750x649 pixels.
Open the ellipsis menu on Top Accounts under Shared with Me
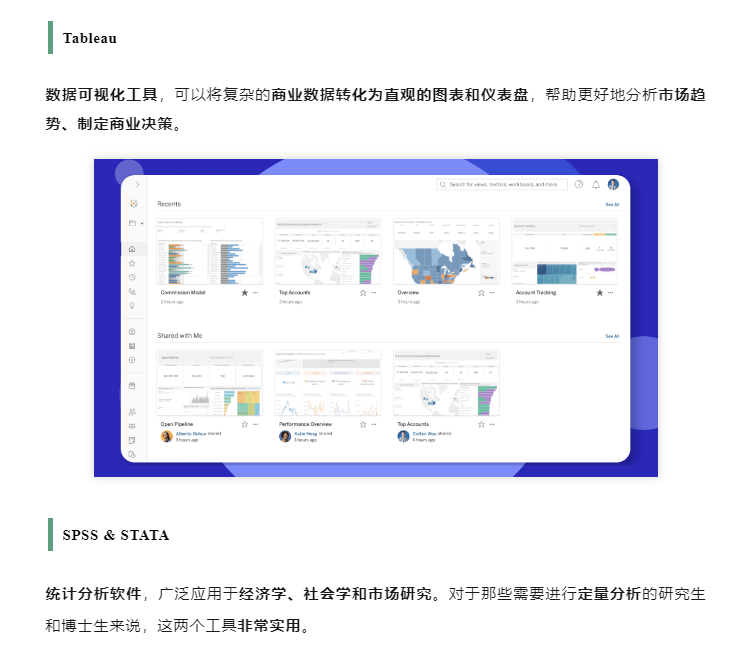[x=492, y=424]
